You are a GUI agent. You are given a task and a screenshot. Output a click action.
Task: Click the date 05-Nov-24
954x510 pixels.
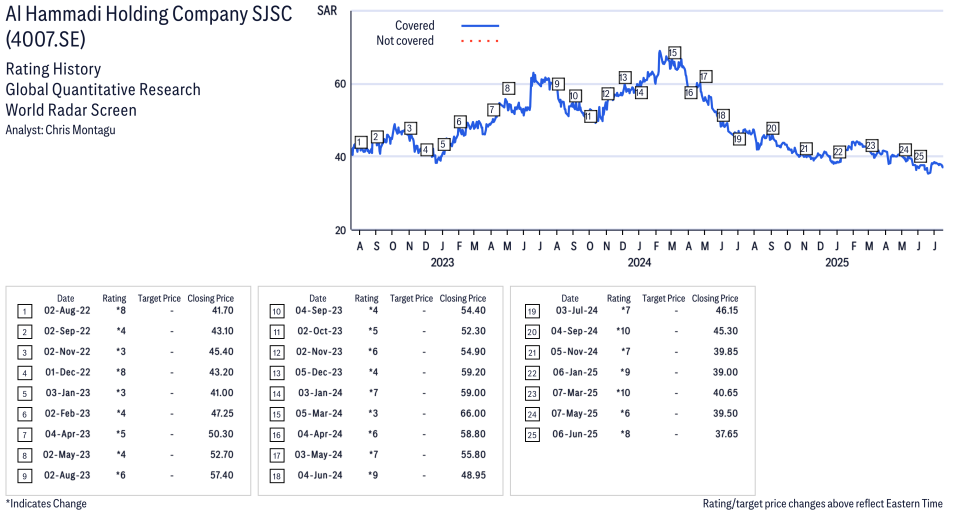[x=574, y=352]
